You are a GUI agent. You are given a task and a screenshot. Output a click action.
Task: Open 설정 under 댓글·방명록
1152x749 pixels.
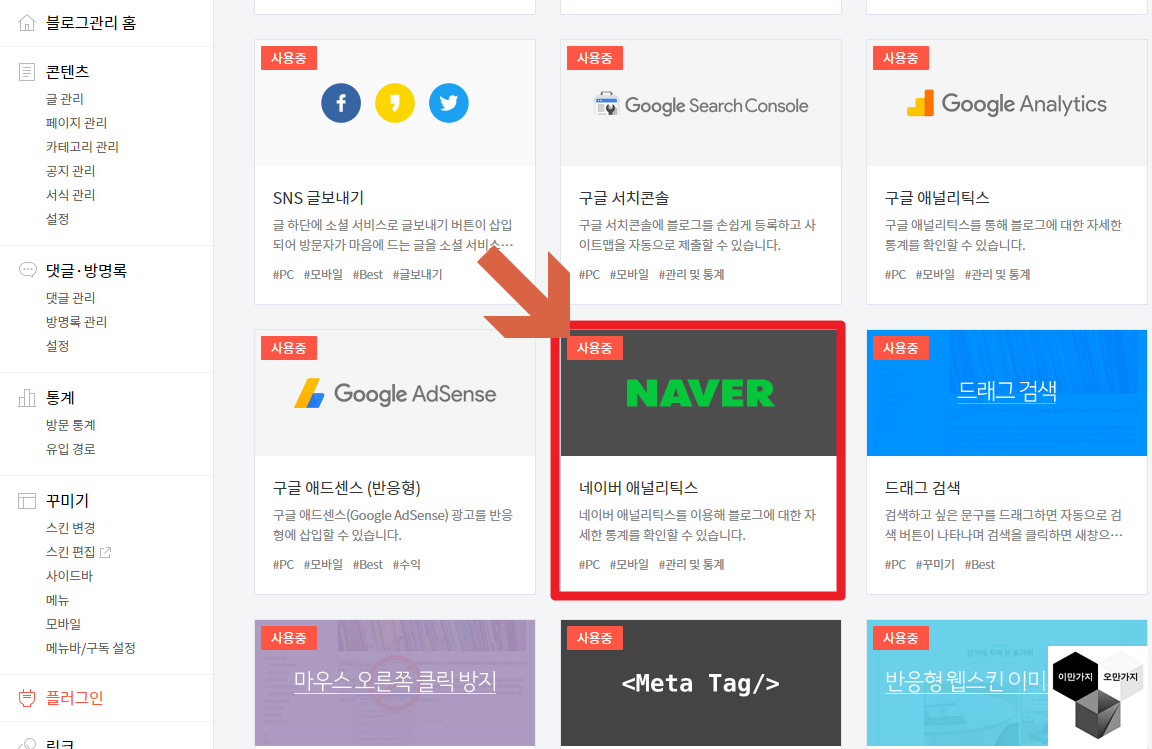pos(57,345)
